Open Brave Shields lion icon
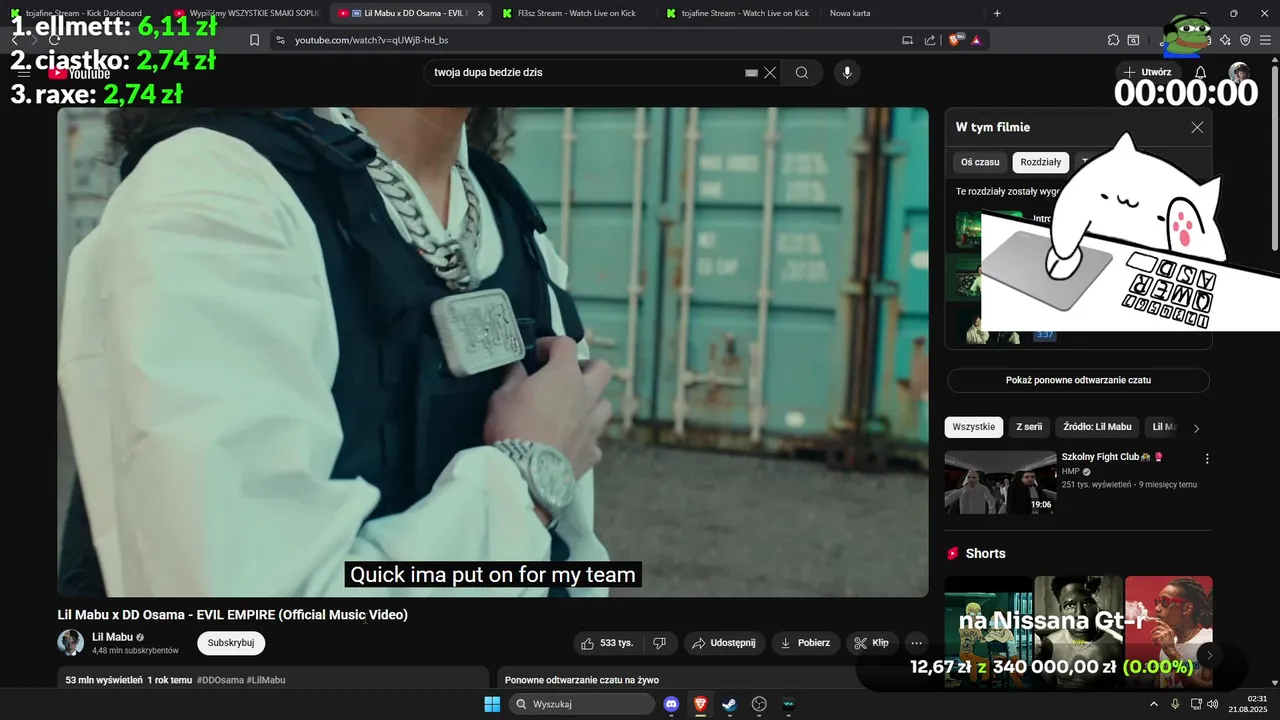1280x720 pixels. click(955, 40)
